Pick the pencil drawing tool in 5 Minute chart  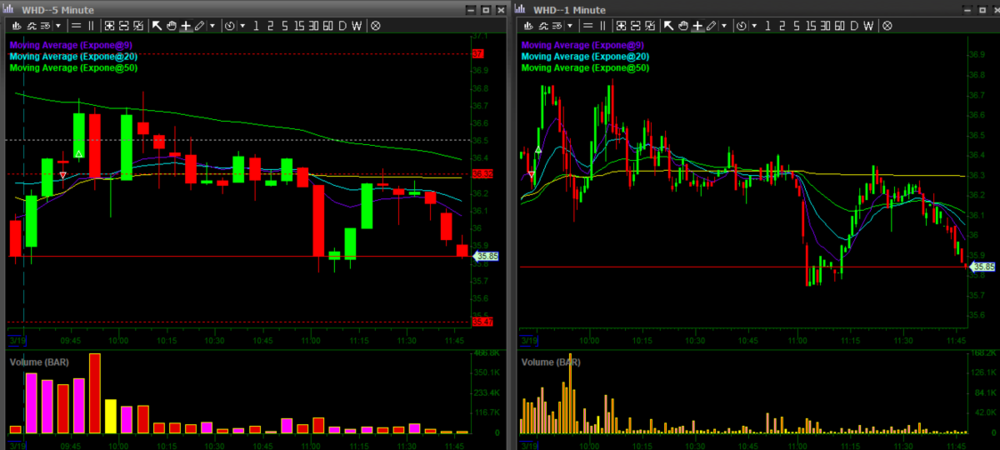[200, 26]
